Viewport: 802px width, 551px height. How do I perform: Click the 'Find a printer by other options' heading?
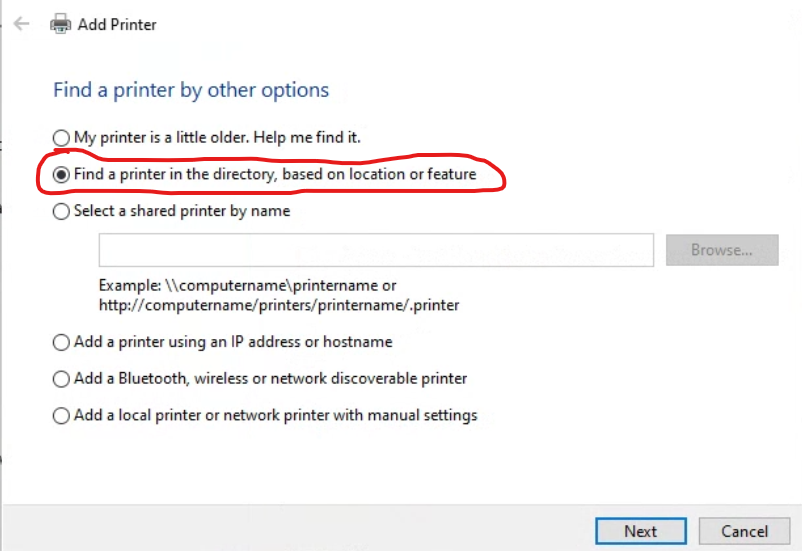click(x=191, y=90)
